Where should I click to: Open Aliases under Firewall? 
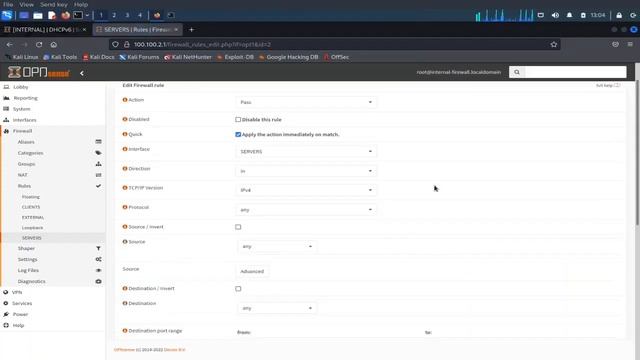(26, 142)
